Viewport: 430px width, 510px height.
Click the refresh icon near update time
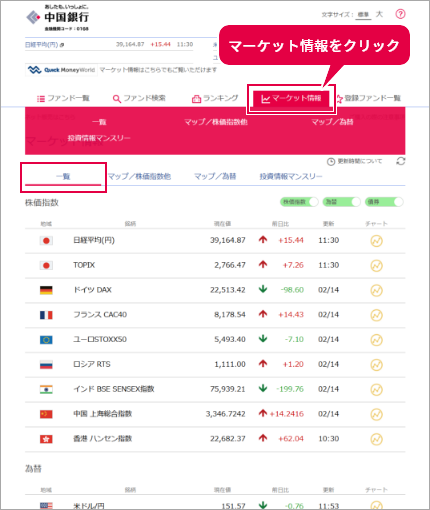tap(401, 161)
